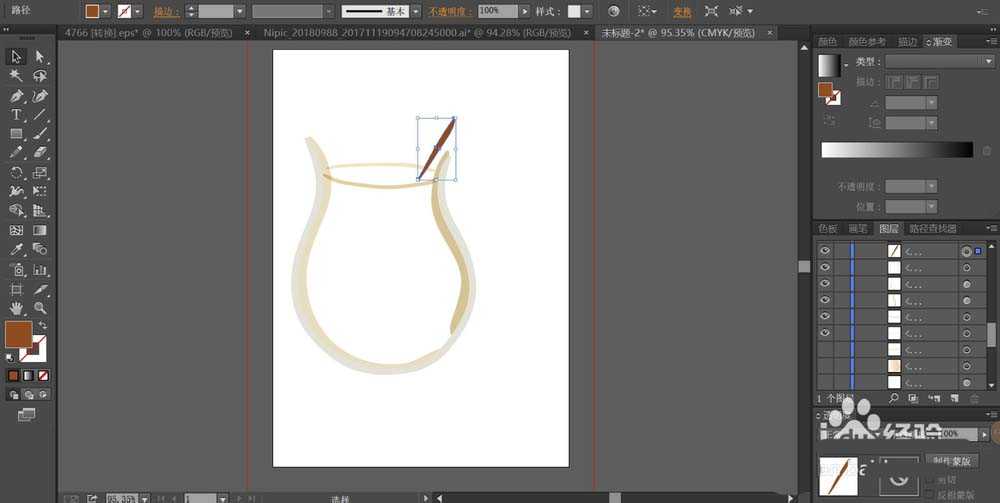Screen dimensions: 1000x503
Task: Select the Eyedropper tool
Action: coord(17,250)
